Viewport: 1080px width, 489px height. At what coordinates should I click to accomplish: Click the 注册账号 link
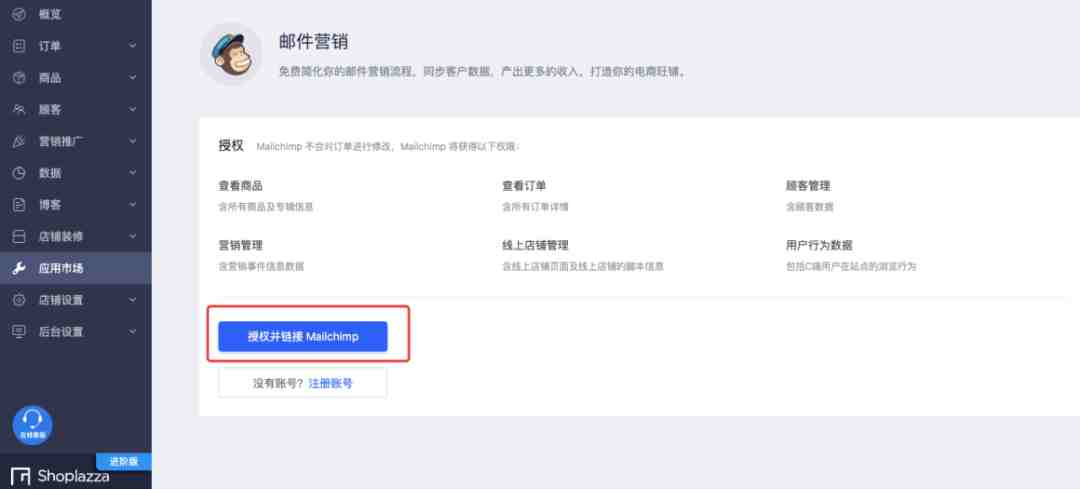click(x=330, y=383)
